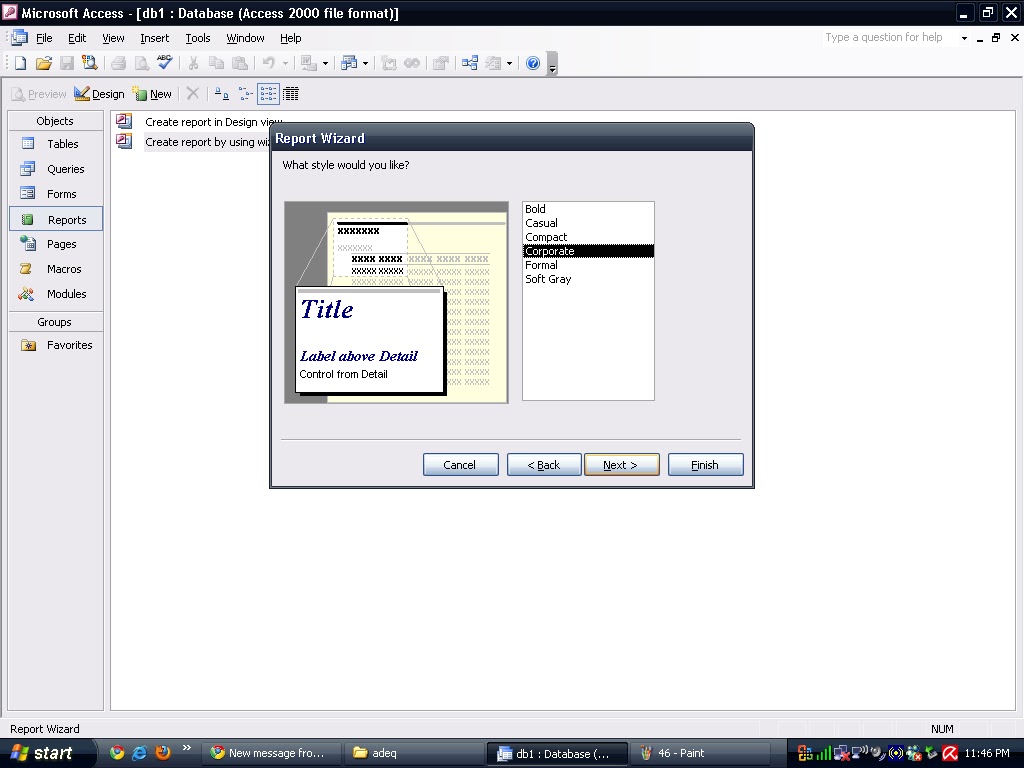This screenshot has height=768, width=1024.
Task: Click the Code toolbar icon
Action: [x=389, y=63]
